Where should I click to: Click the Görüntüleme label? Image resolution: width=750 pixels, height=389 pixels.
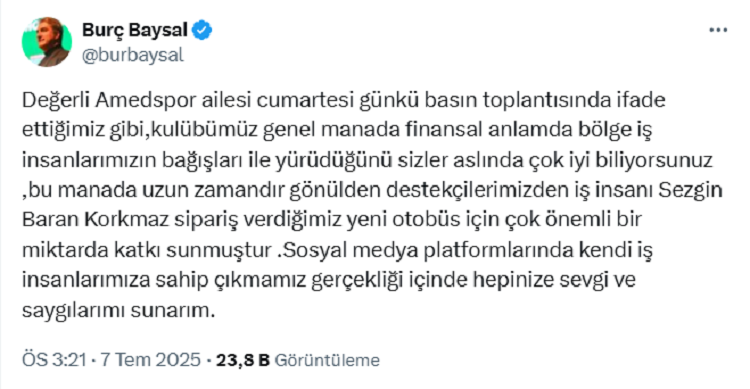tap(327, 360)
